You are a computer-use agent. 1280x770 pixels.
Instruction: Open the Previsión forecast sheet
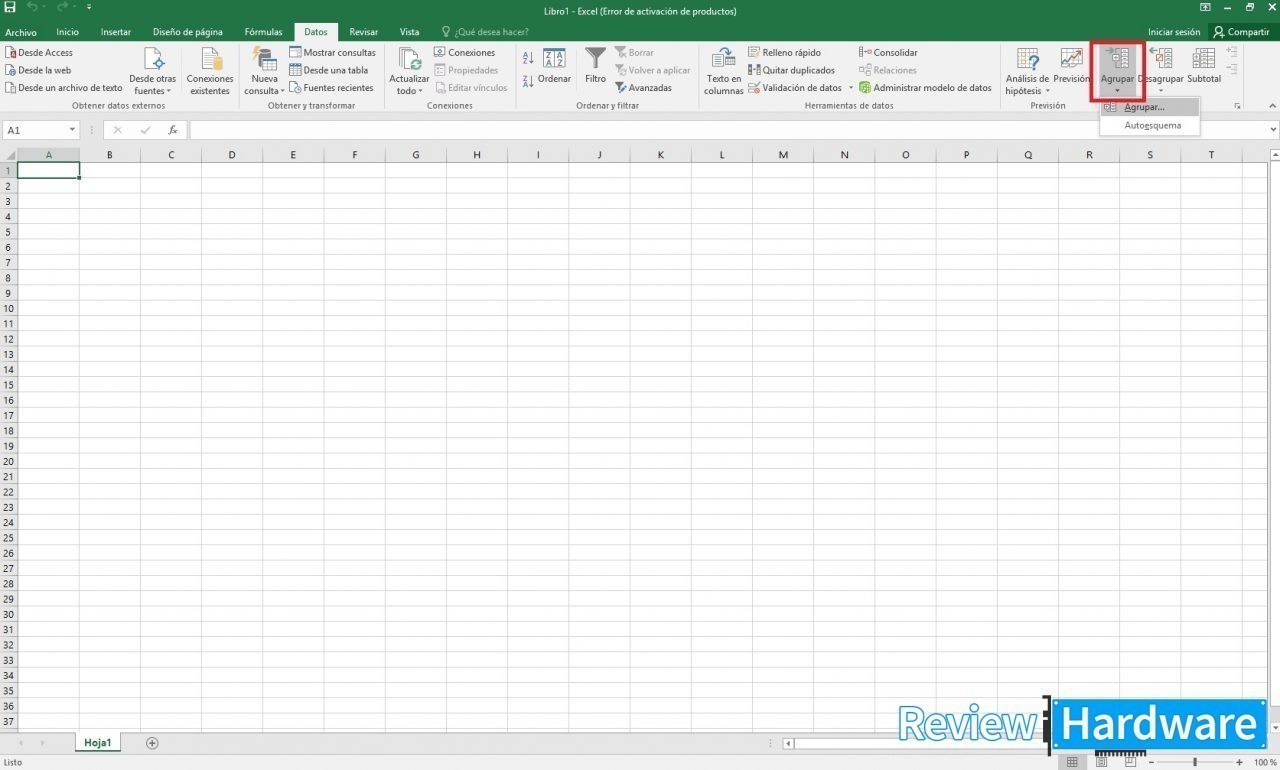click(1071, 66)
